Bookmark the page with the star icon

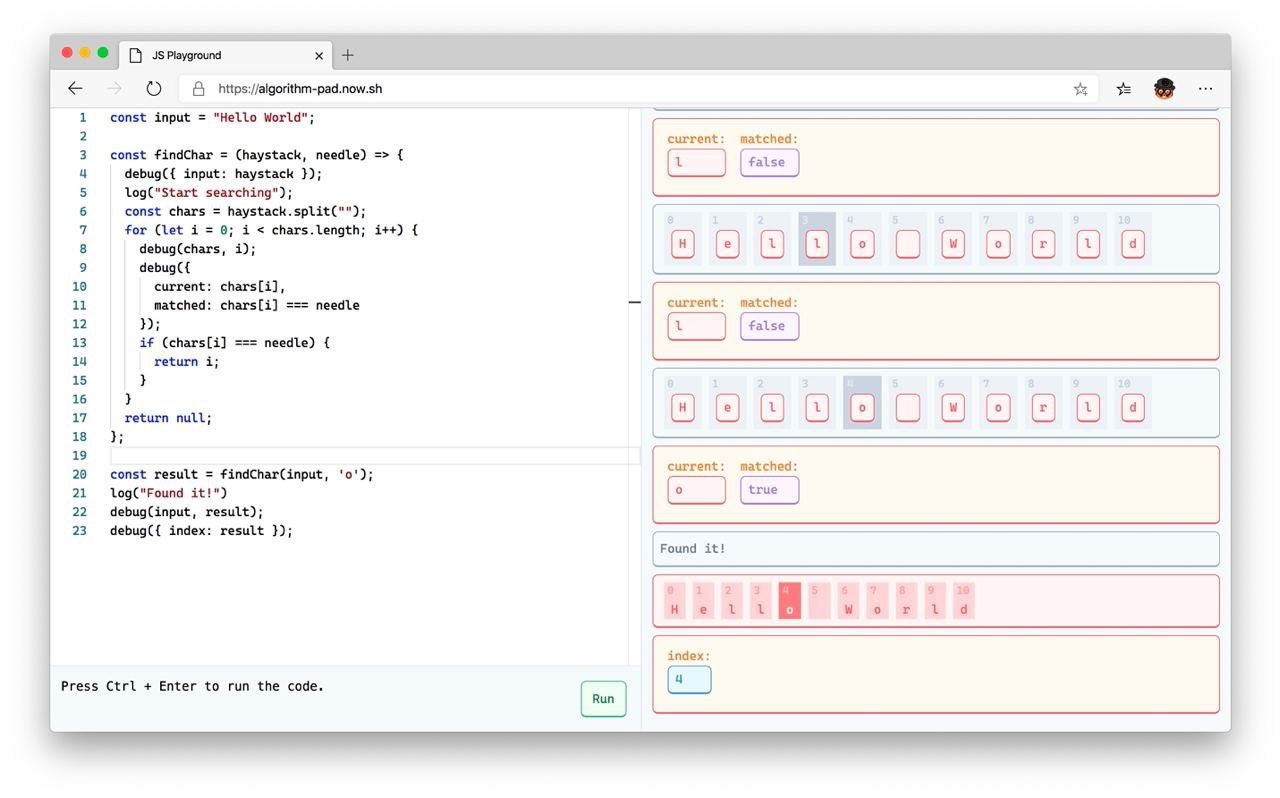(1080, 89)
